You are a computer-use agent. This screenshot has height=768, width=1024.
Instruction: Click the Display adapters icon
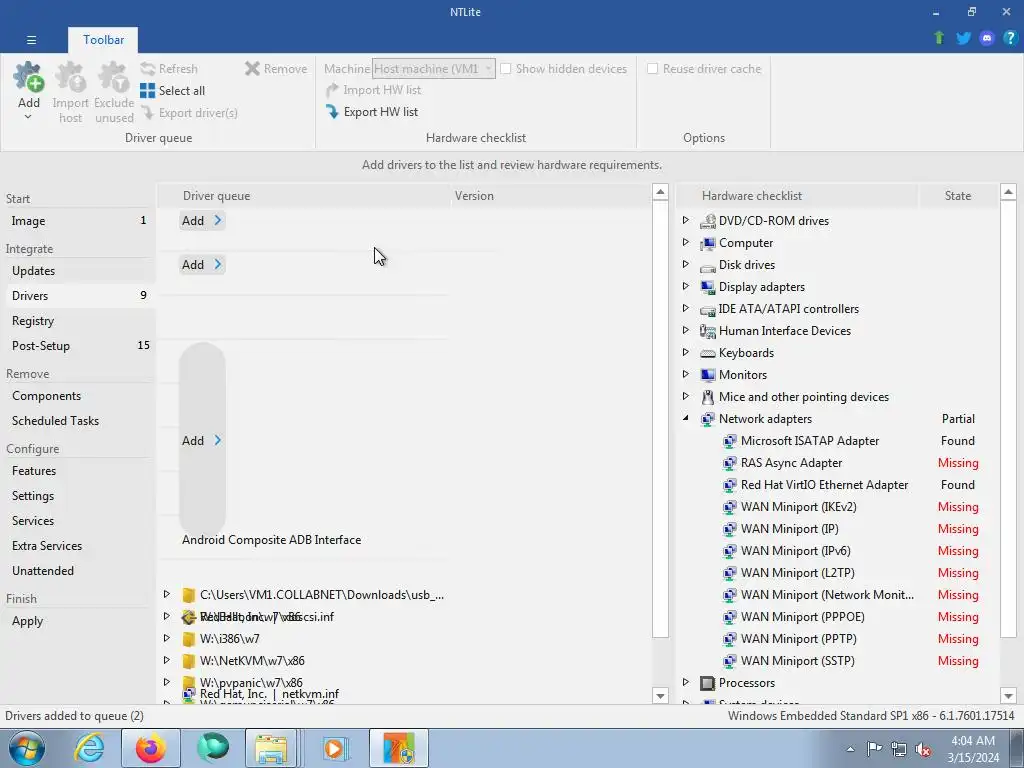point(707,287)
